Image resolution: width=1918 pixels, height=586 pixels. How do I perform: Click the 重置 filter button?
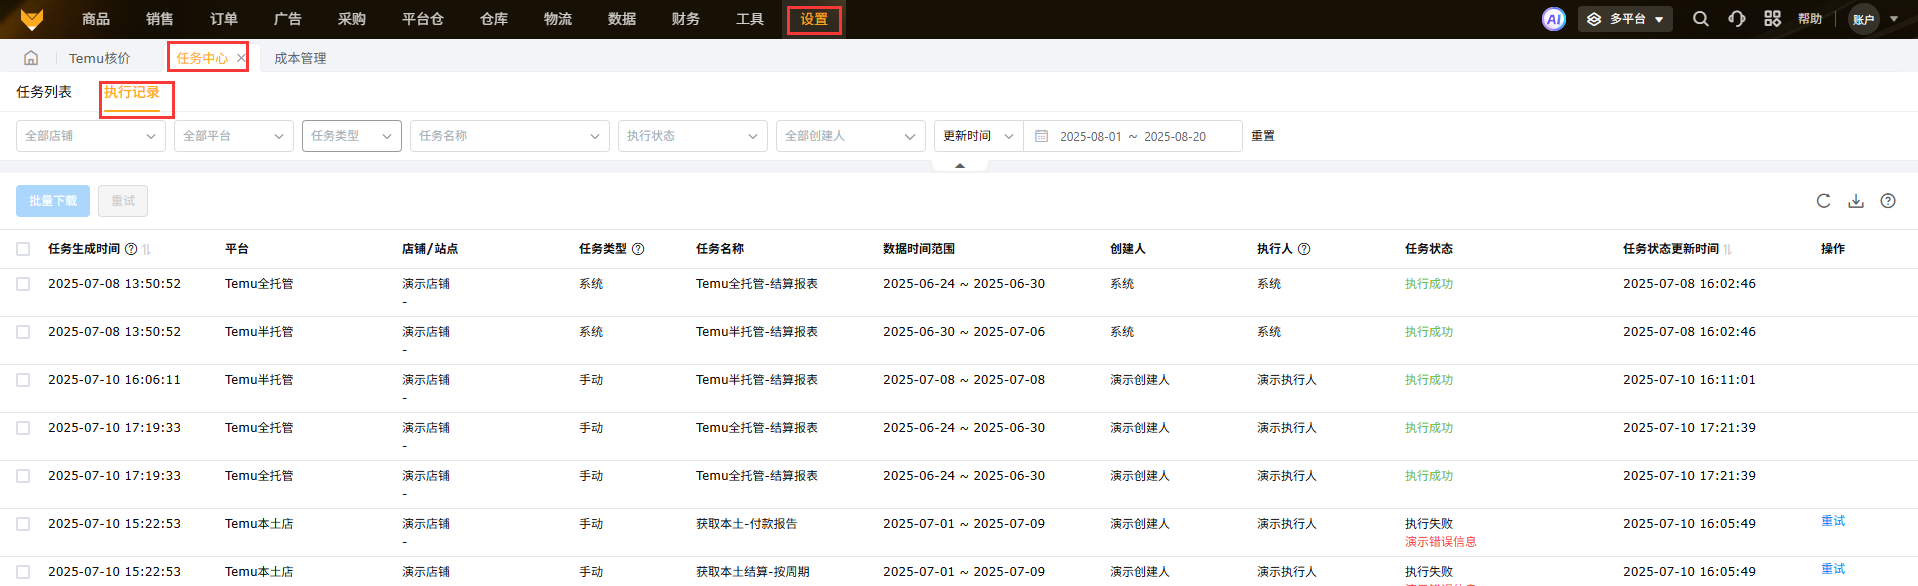point(1262,136)
